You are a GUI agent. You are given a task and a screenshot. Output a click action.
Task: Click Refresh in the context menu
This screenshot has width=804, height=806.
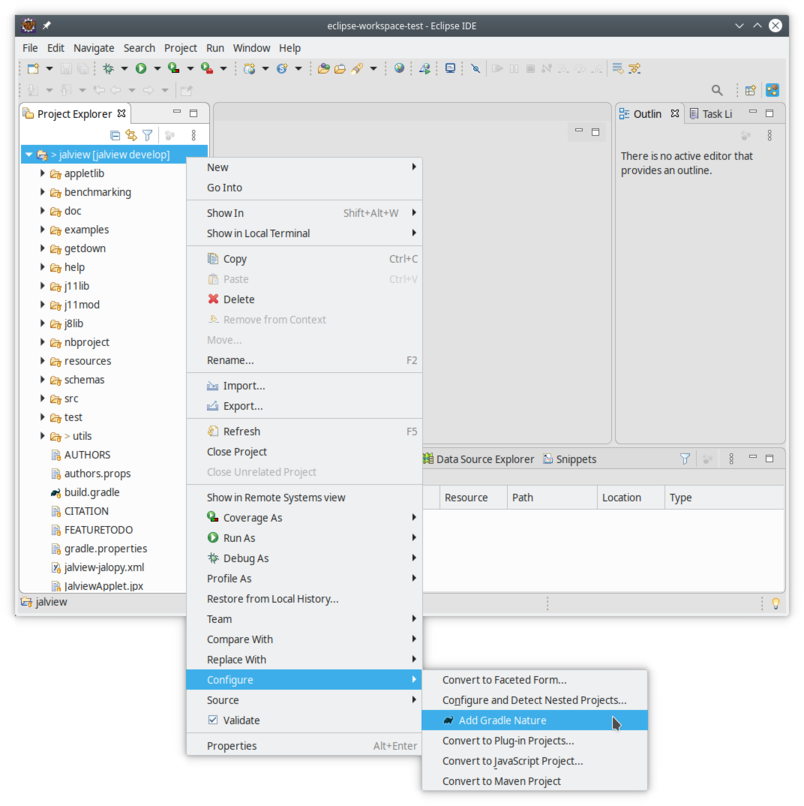(304, 431)
